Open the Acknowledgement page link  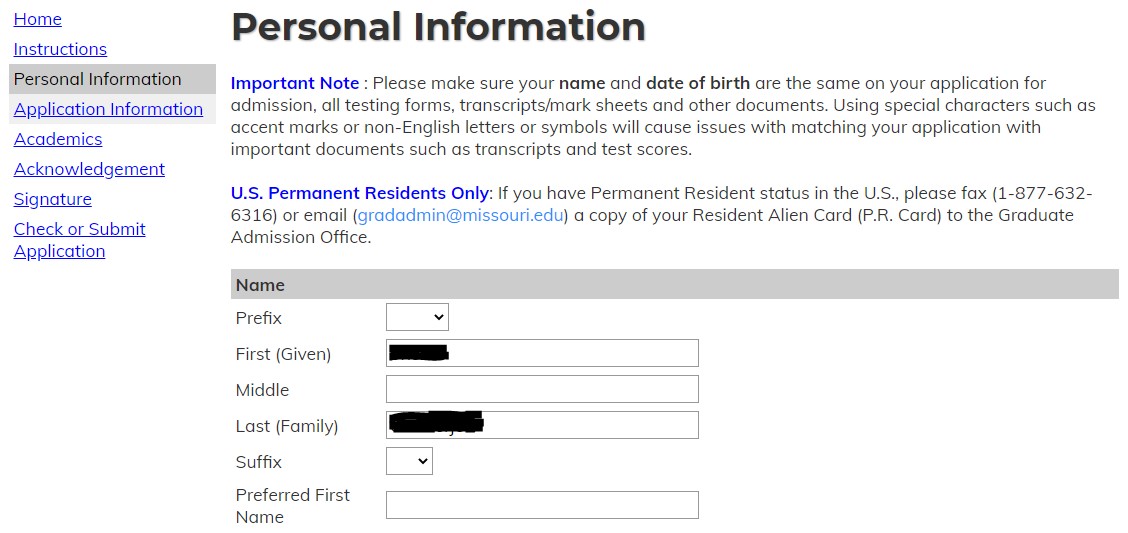pyautogui.click(x=89, y=169)
